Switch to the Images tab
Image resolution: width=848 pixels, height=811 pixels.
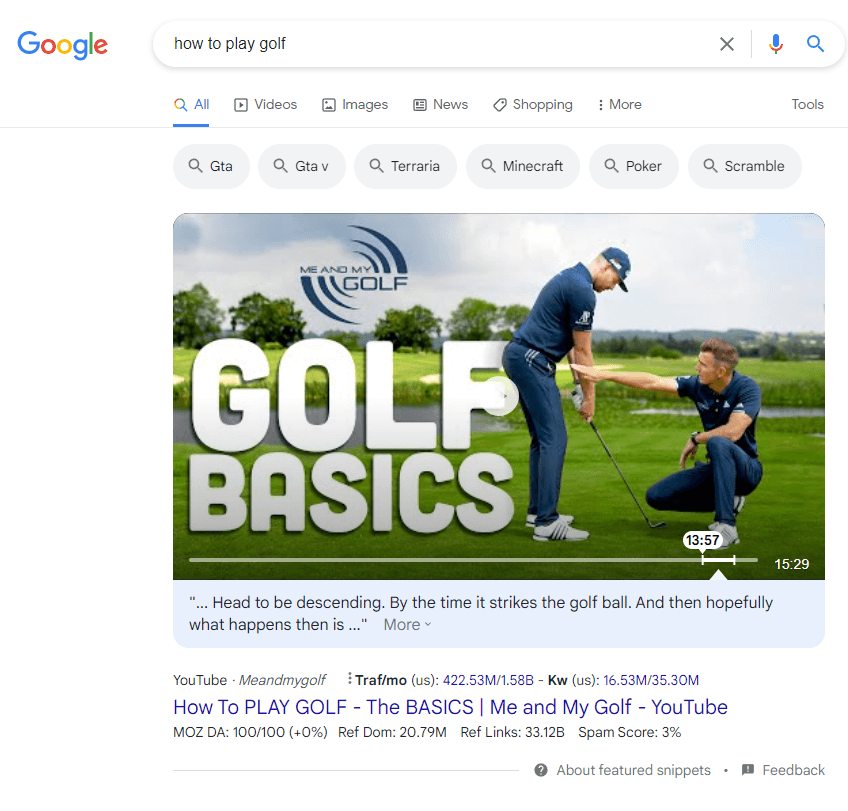[x=355, y=105]
